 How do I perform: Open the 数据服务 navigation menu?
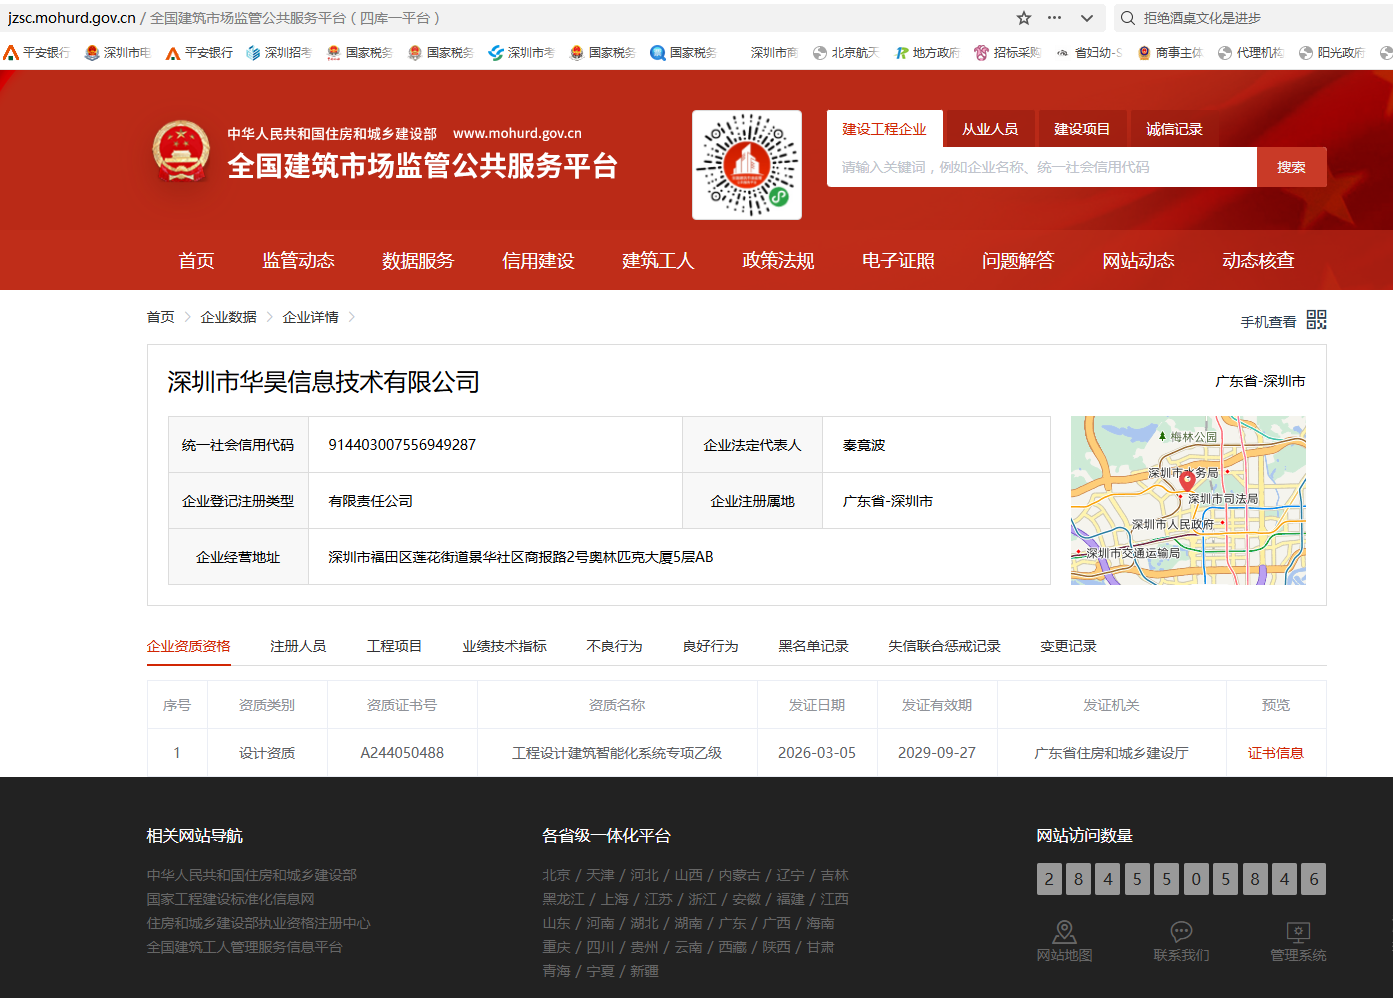pos(419,261)
